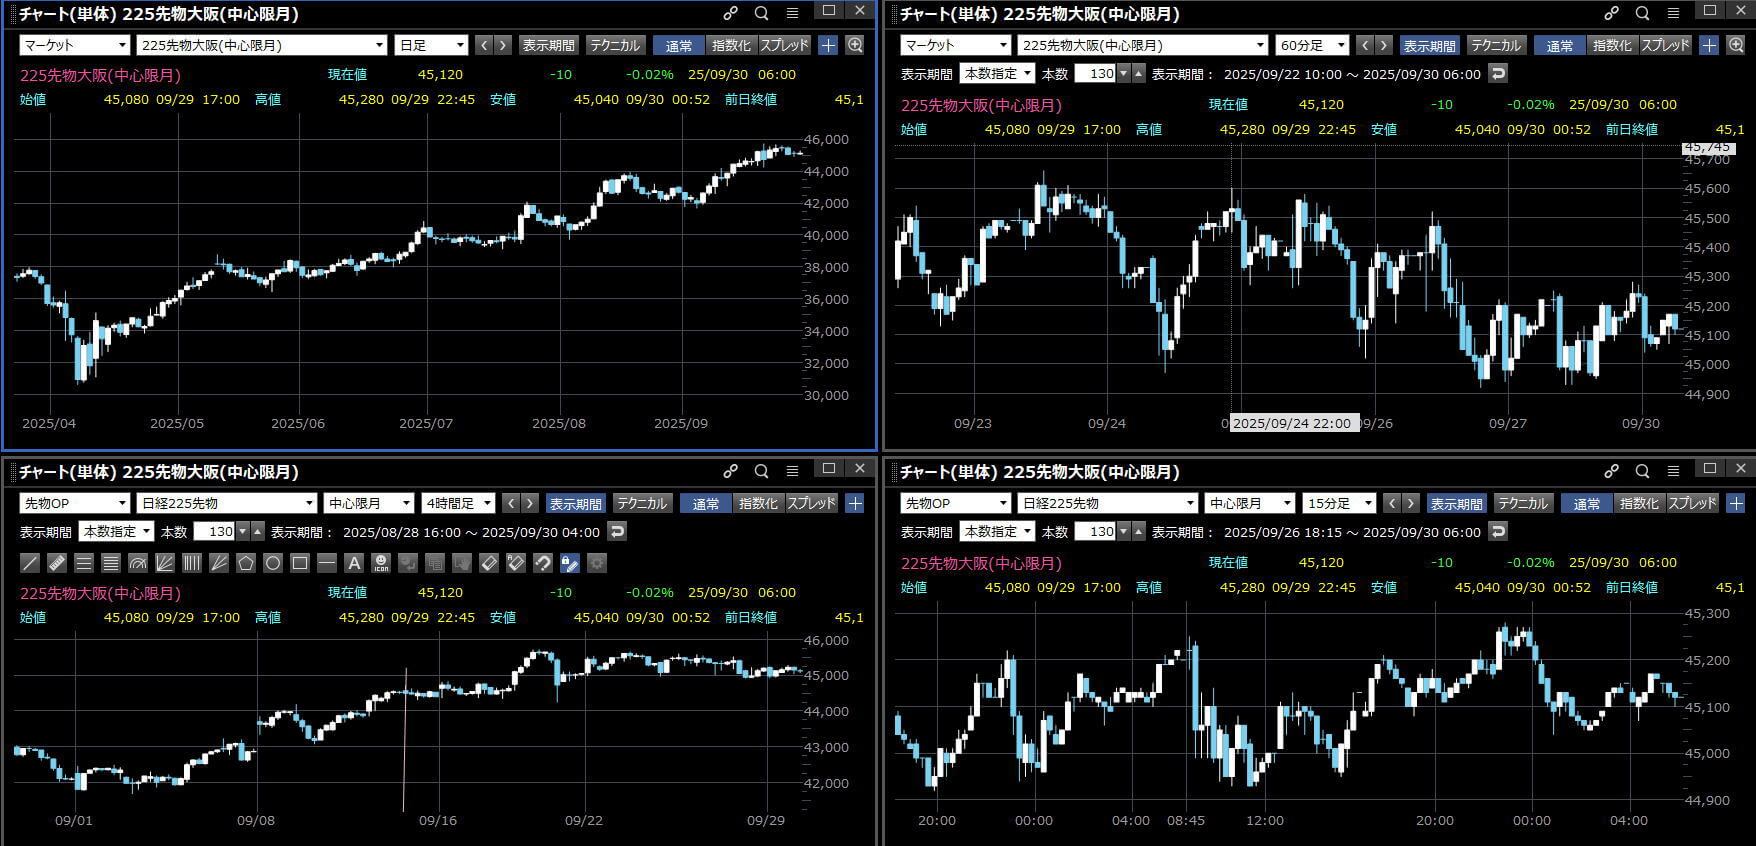Viewport: 1756px width, 846px height.
Task: Expand the 先物OP category dropdown in 4時間足 chart
Action: tap(75, 503)
